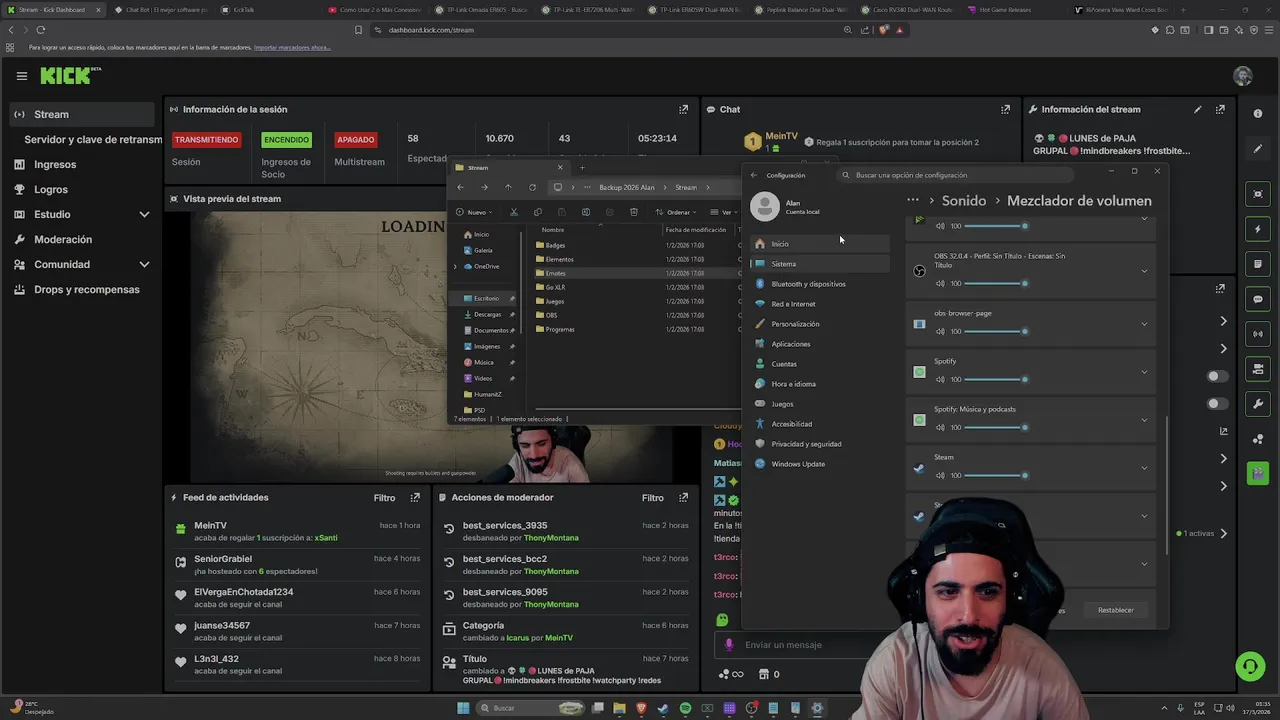Go up one folder in File Explorer

pos(508,187)
